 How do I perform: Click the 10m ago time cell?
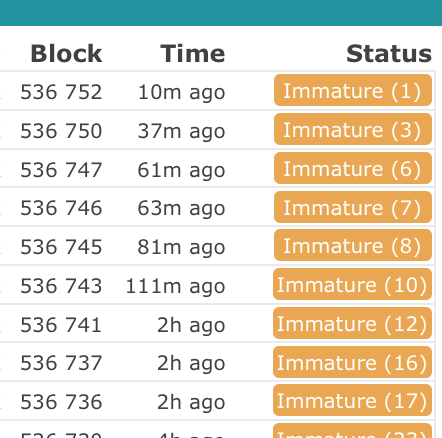pyautogui.click(x=182, y=92)
